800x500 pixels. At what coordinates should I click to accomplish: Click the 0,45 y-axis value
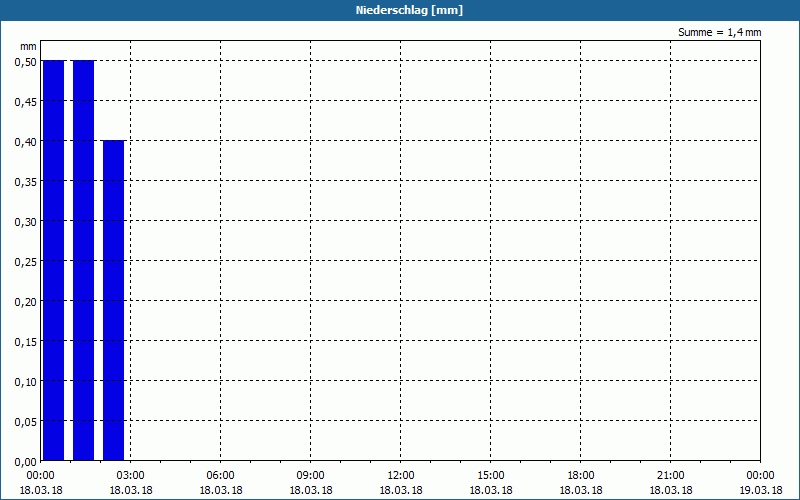26,102
